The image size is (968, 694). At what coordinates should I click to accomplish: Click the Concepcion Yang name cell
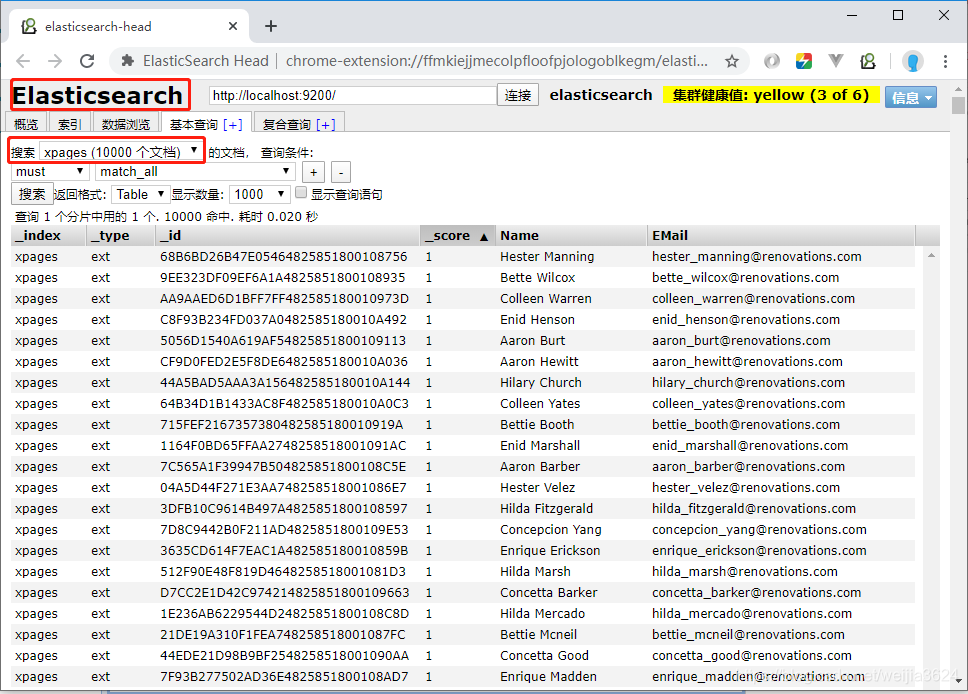click(x=551, y=529)
